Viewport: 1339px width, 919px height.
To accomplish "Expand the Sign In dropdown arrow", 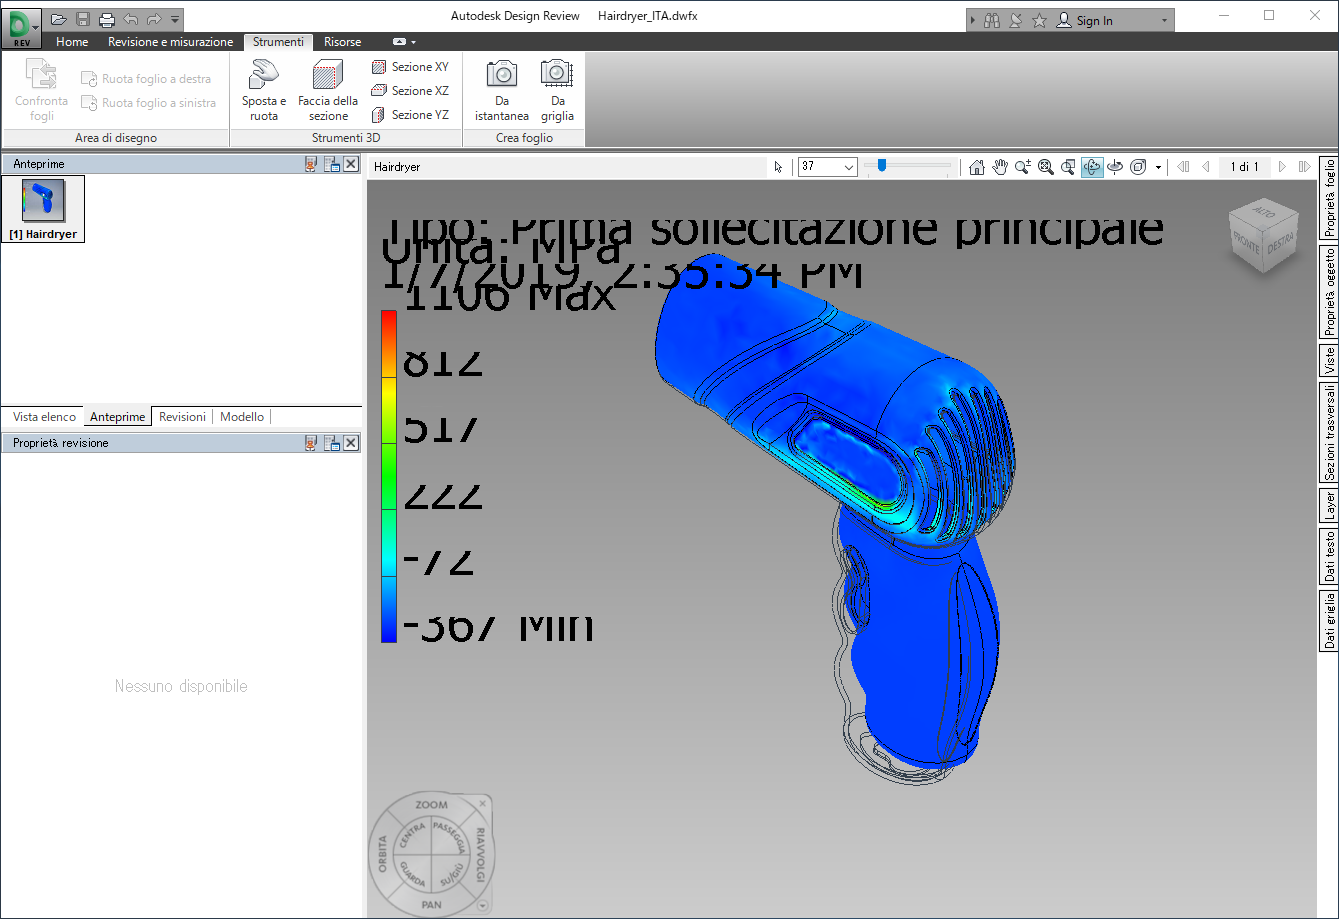I will pos(1164,20).
